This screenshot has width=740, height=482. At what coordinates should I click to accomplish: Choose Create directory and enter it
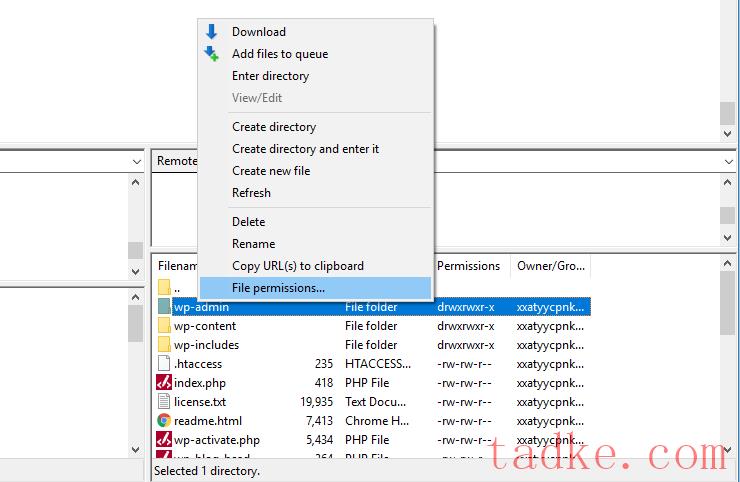point(305,149)
